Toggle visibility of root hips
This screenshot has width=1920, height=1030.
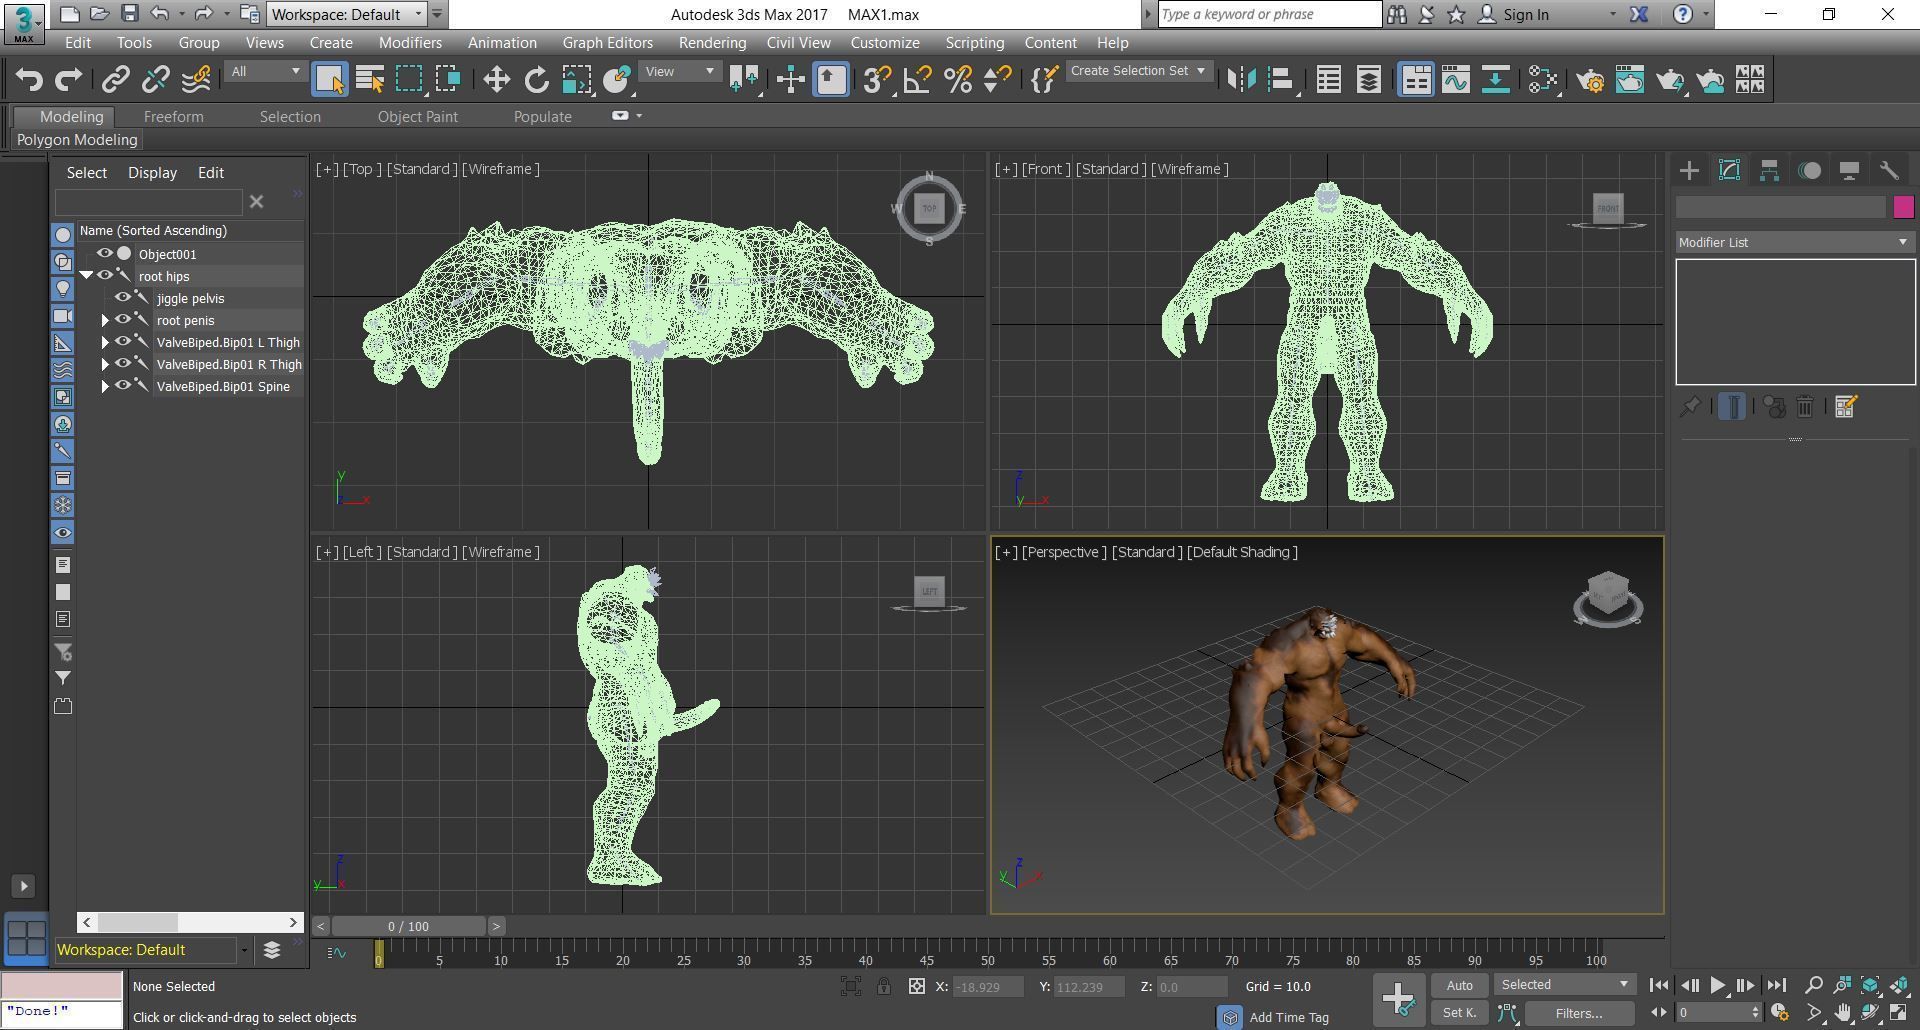click(104, 276)
